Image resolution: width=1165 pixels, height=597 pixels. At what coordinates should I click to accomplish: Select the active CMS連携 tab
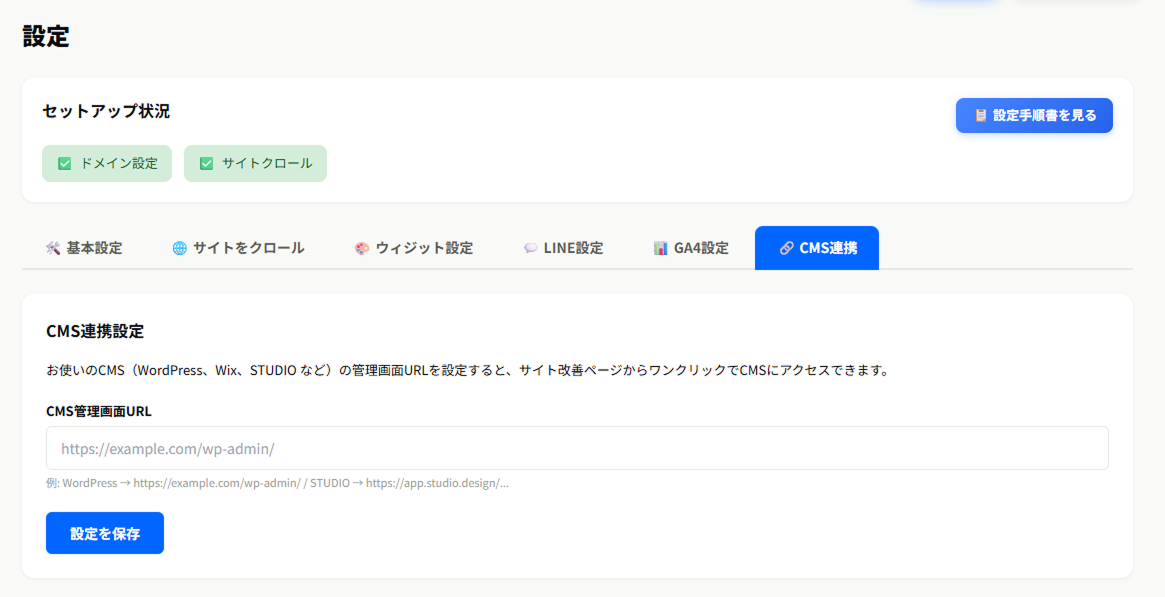pos(817,248)
